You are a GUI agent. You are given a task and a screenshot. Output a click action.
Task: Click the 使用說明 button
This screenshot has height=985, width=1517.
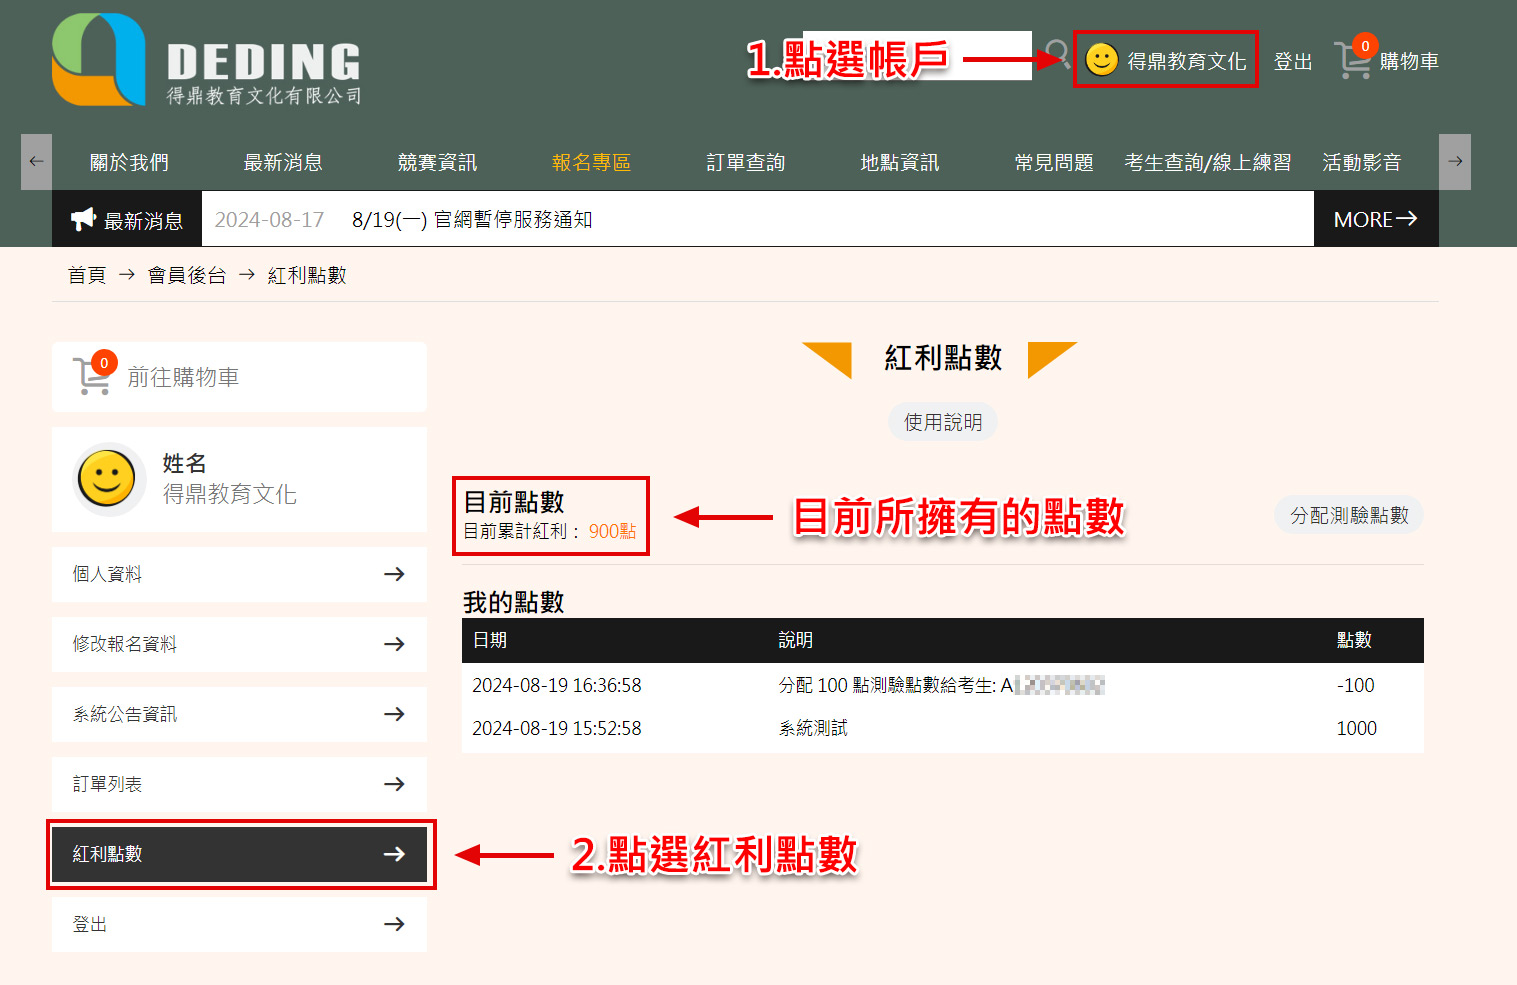pyautogui.click(x=942, y=422)
